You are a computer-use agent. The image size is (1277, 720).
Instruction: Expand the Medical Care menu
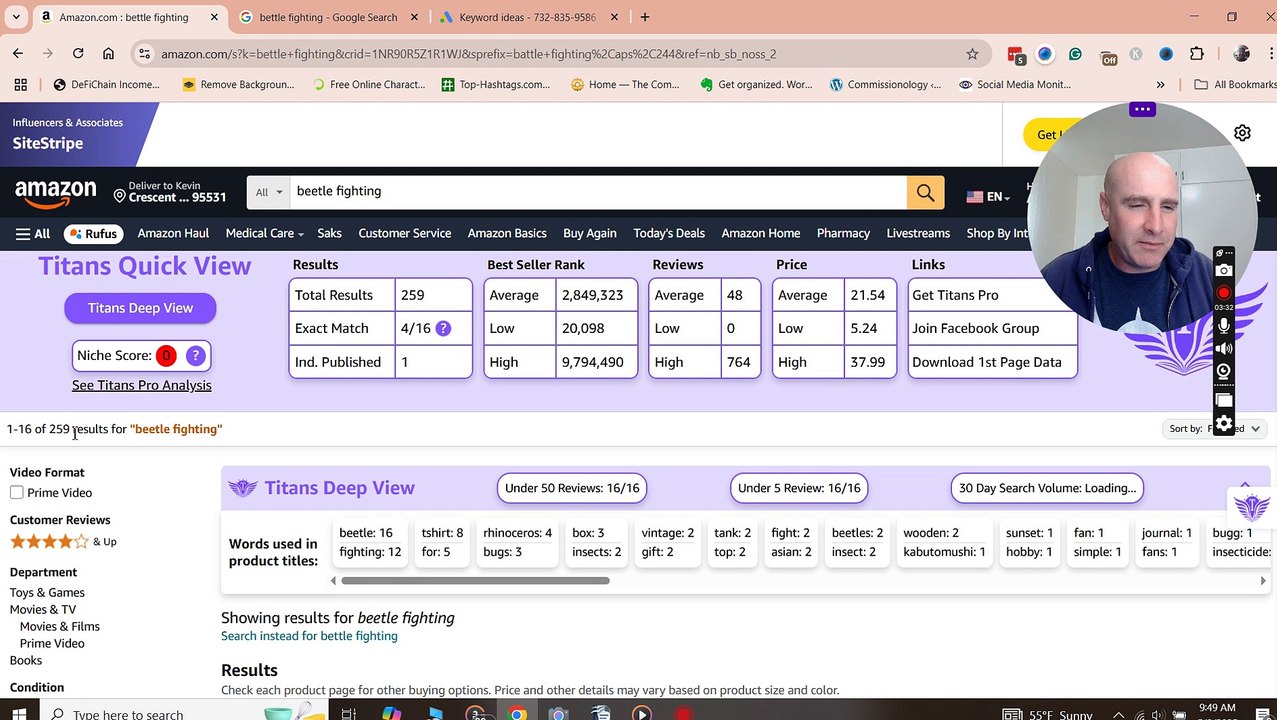coord(265,233)
